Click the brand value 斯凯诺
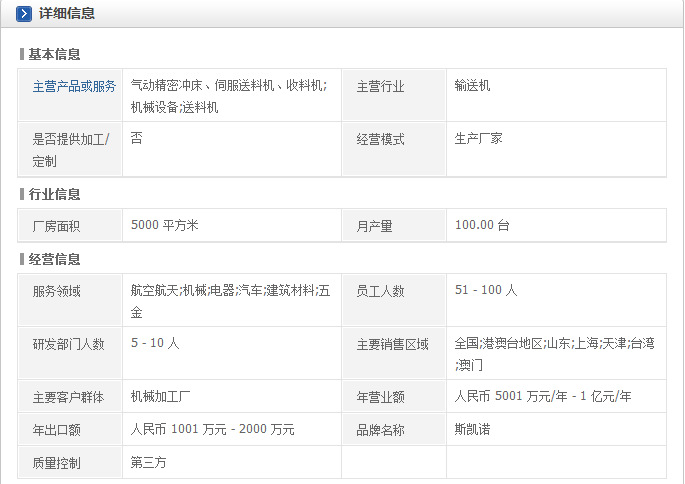 tap(472, 429)
